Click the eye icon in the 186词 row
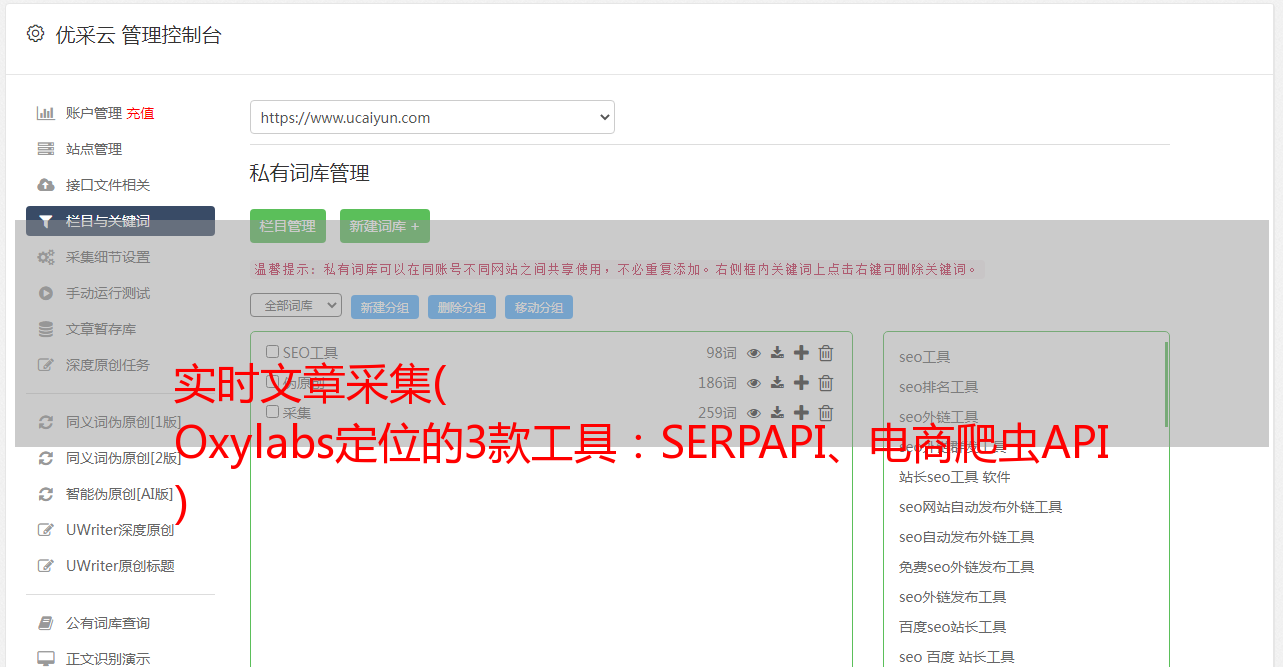This screenshot has width=1283, height=667. (754, 382)
